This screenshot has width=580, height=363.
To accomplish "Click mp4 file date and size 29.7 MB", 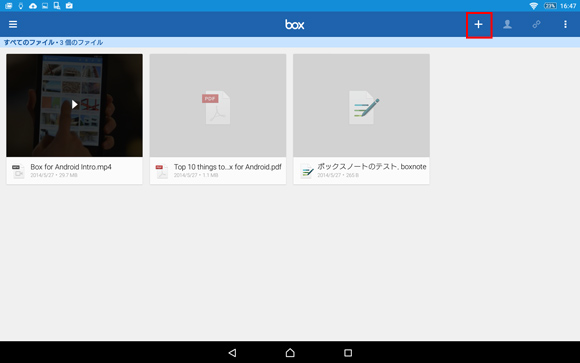I will pyautogui.click(x=54, y=175).
